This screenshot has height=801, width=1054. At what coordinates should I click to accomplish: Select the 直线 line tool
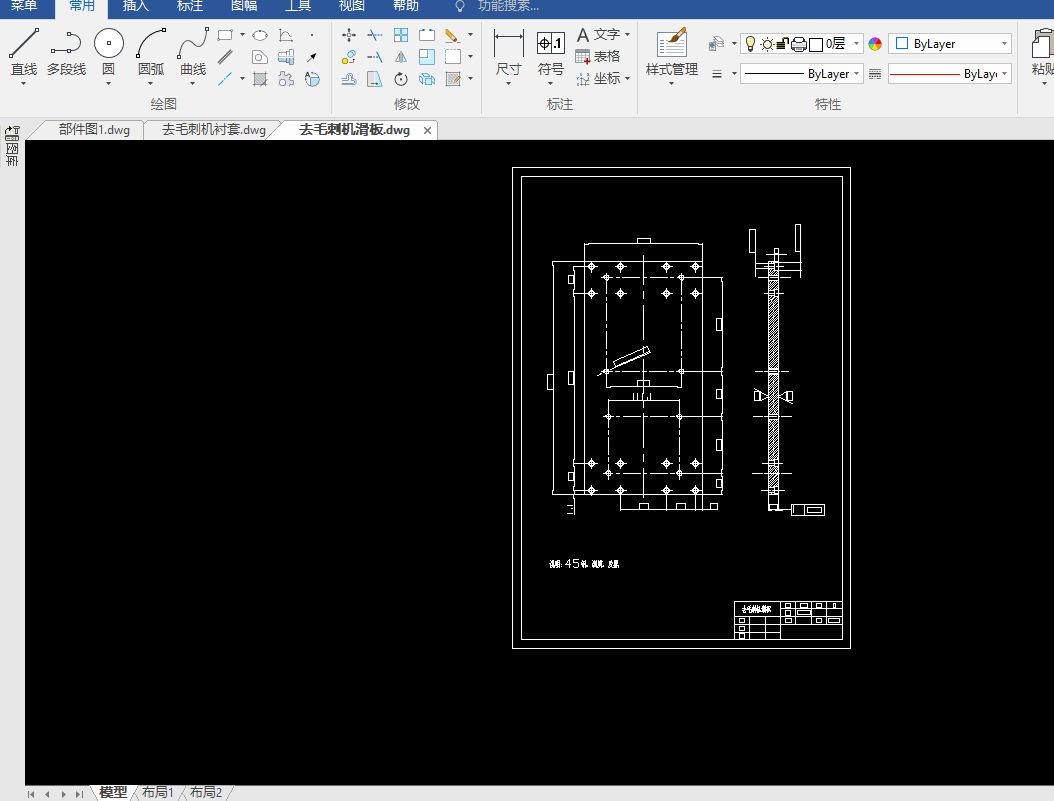24,51
